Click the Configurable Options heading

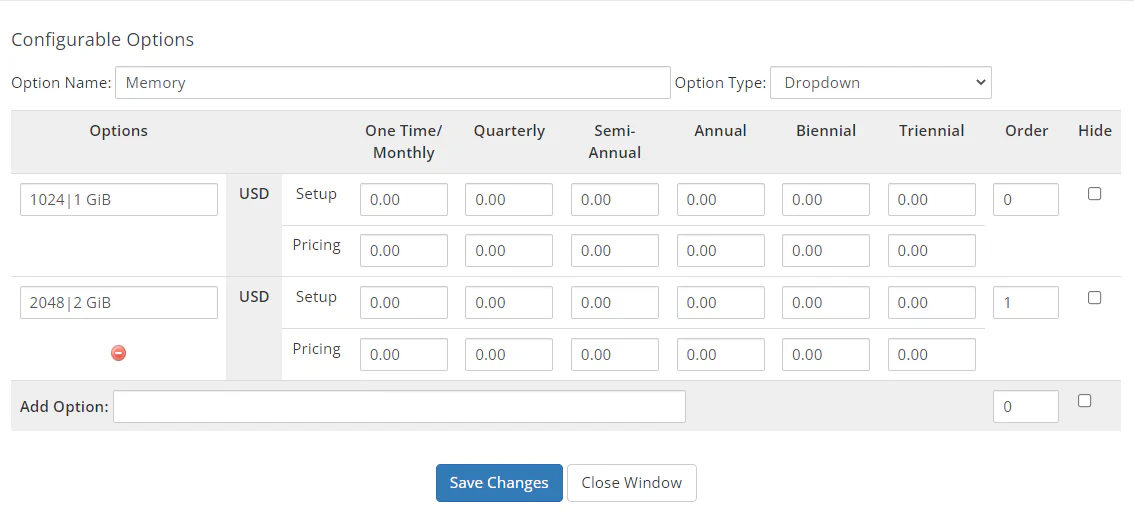click(103, 39)
